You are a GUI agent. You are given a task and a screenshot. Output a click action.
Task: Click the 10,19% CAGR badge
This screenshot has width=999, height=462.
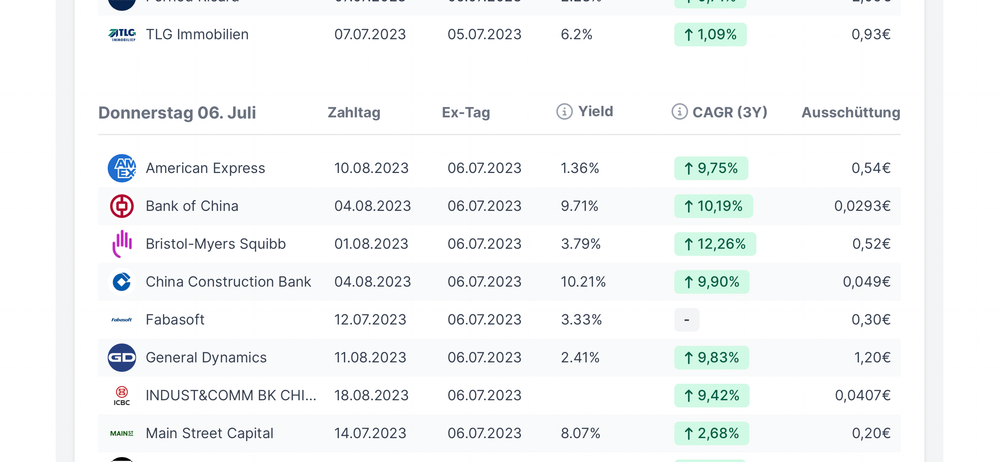click(x=713, y=206)
